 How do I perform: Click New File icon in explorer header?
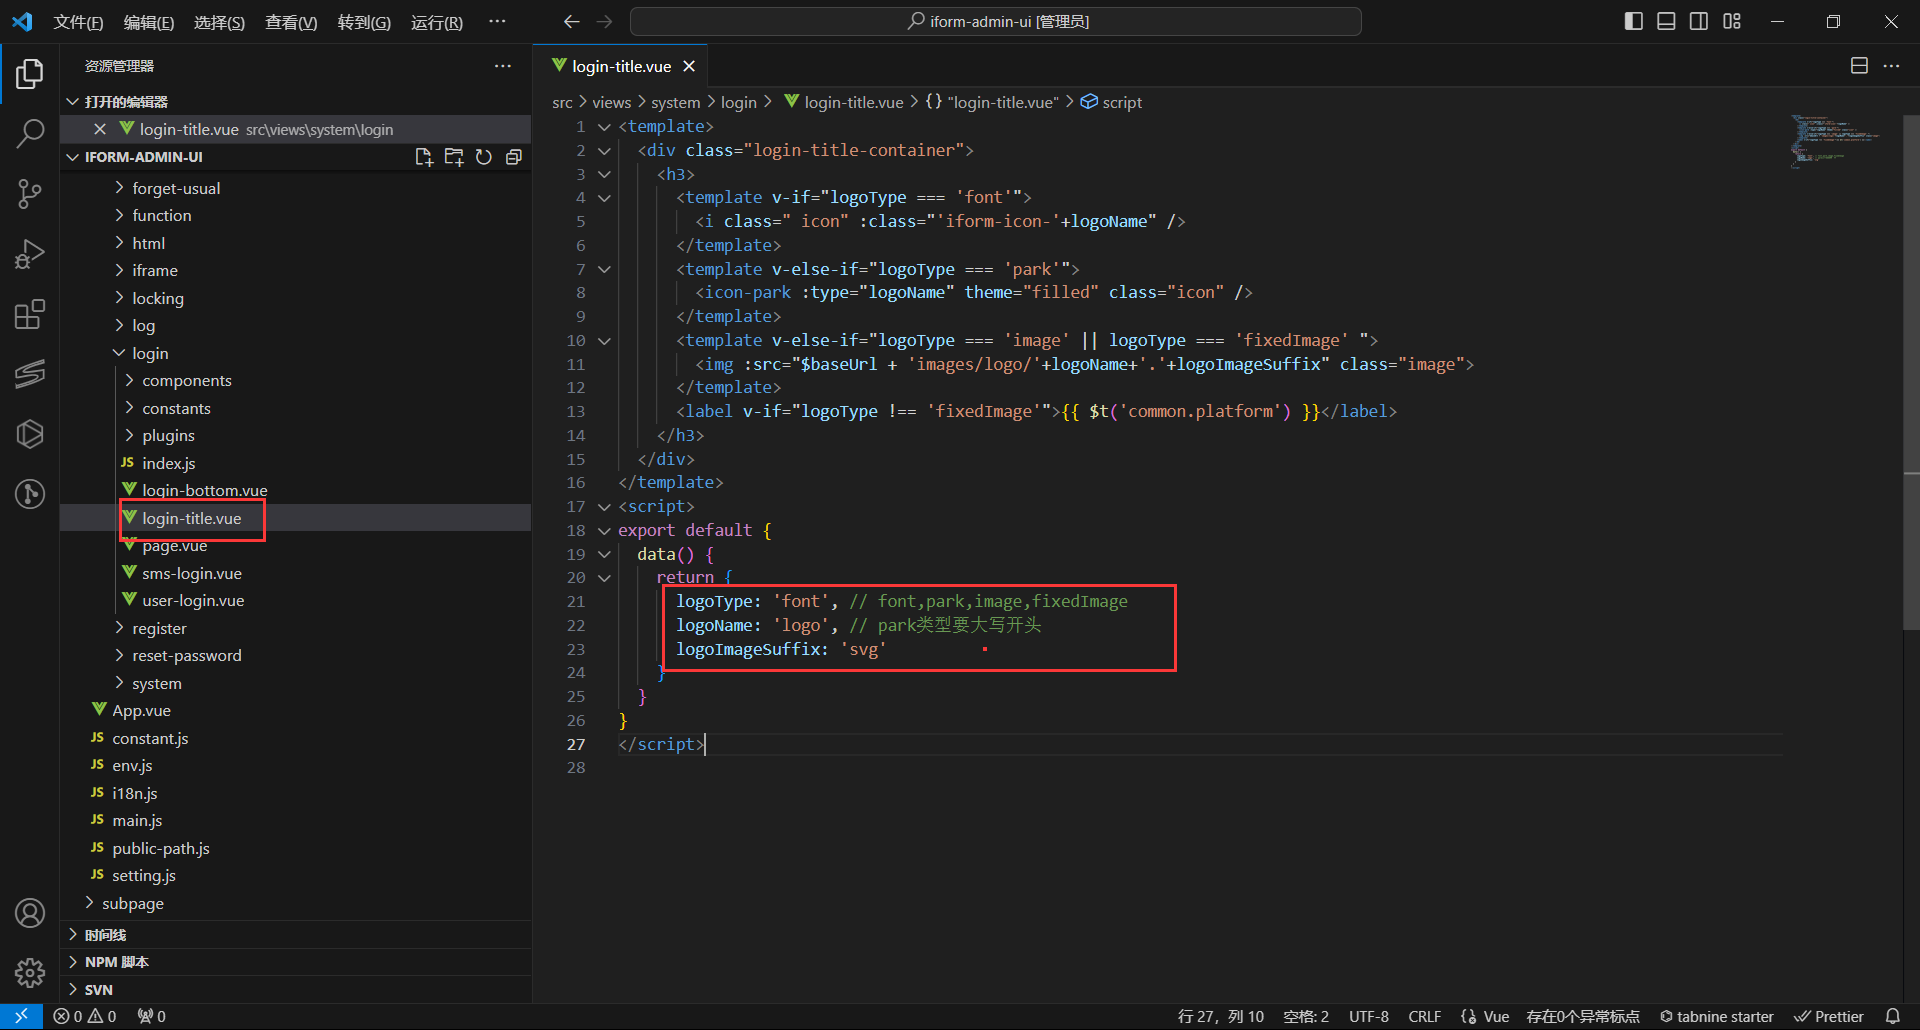pos(424,157)
